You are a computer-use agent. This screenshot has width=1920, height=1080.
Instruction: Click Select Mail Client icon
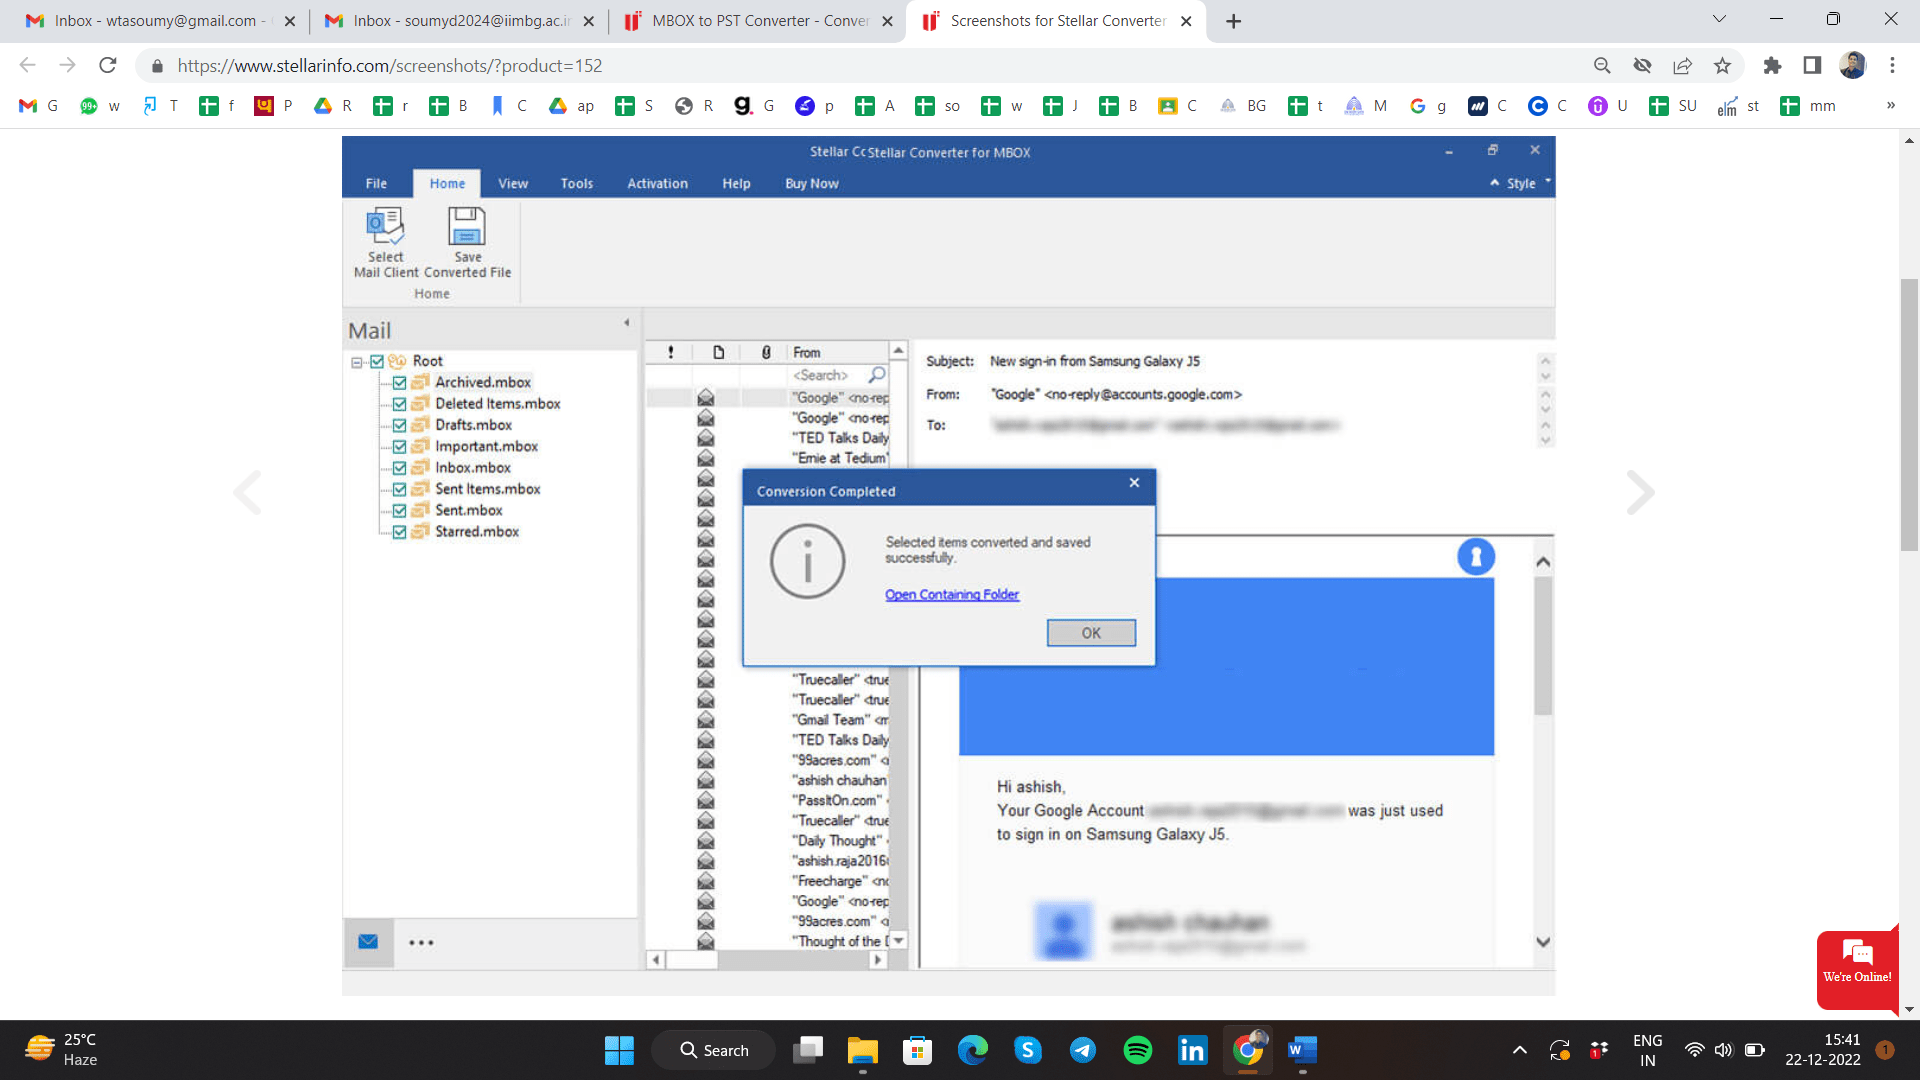(x=386, y=227)
